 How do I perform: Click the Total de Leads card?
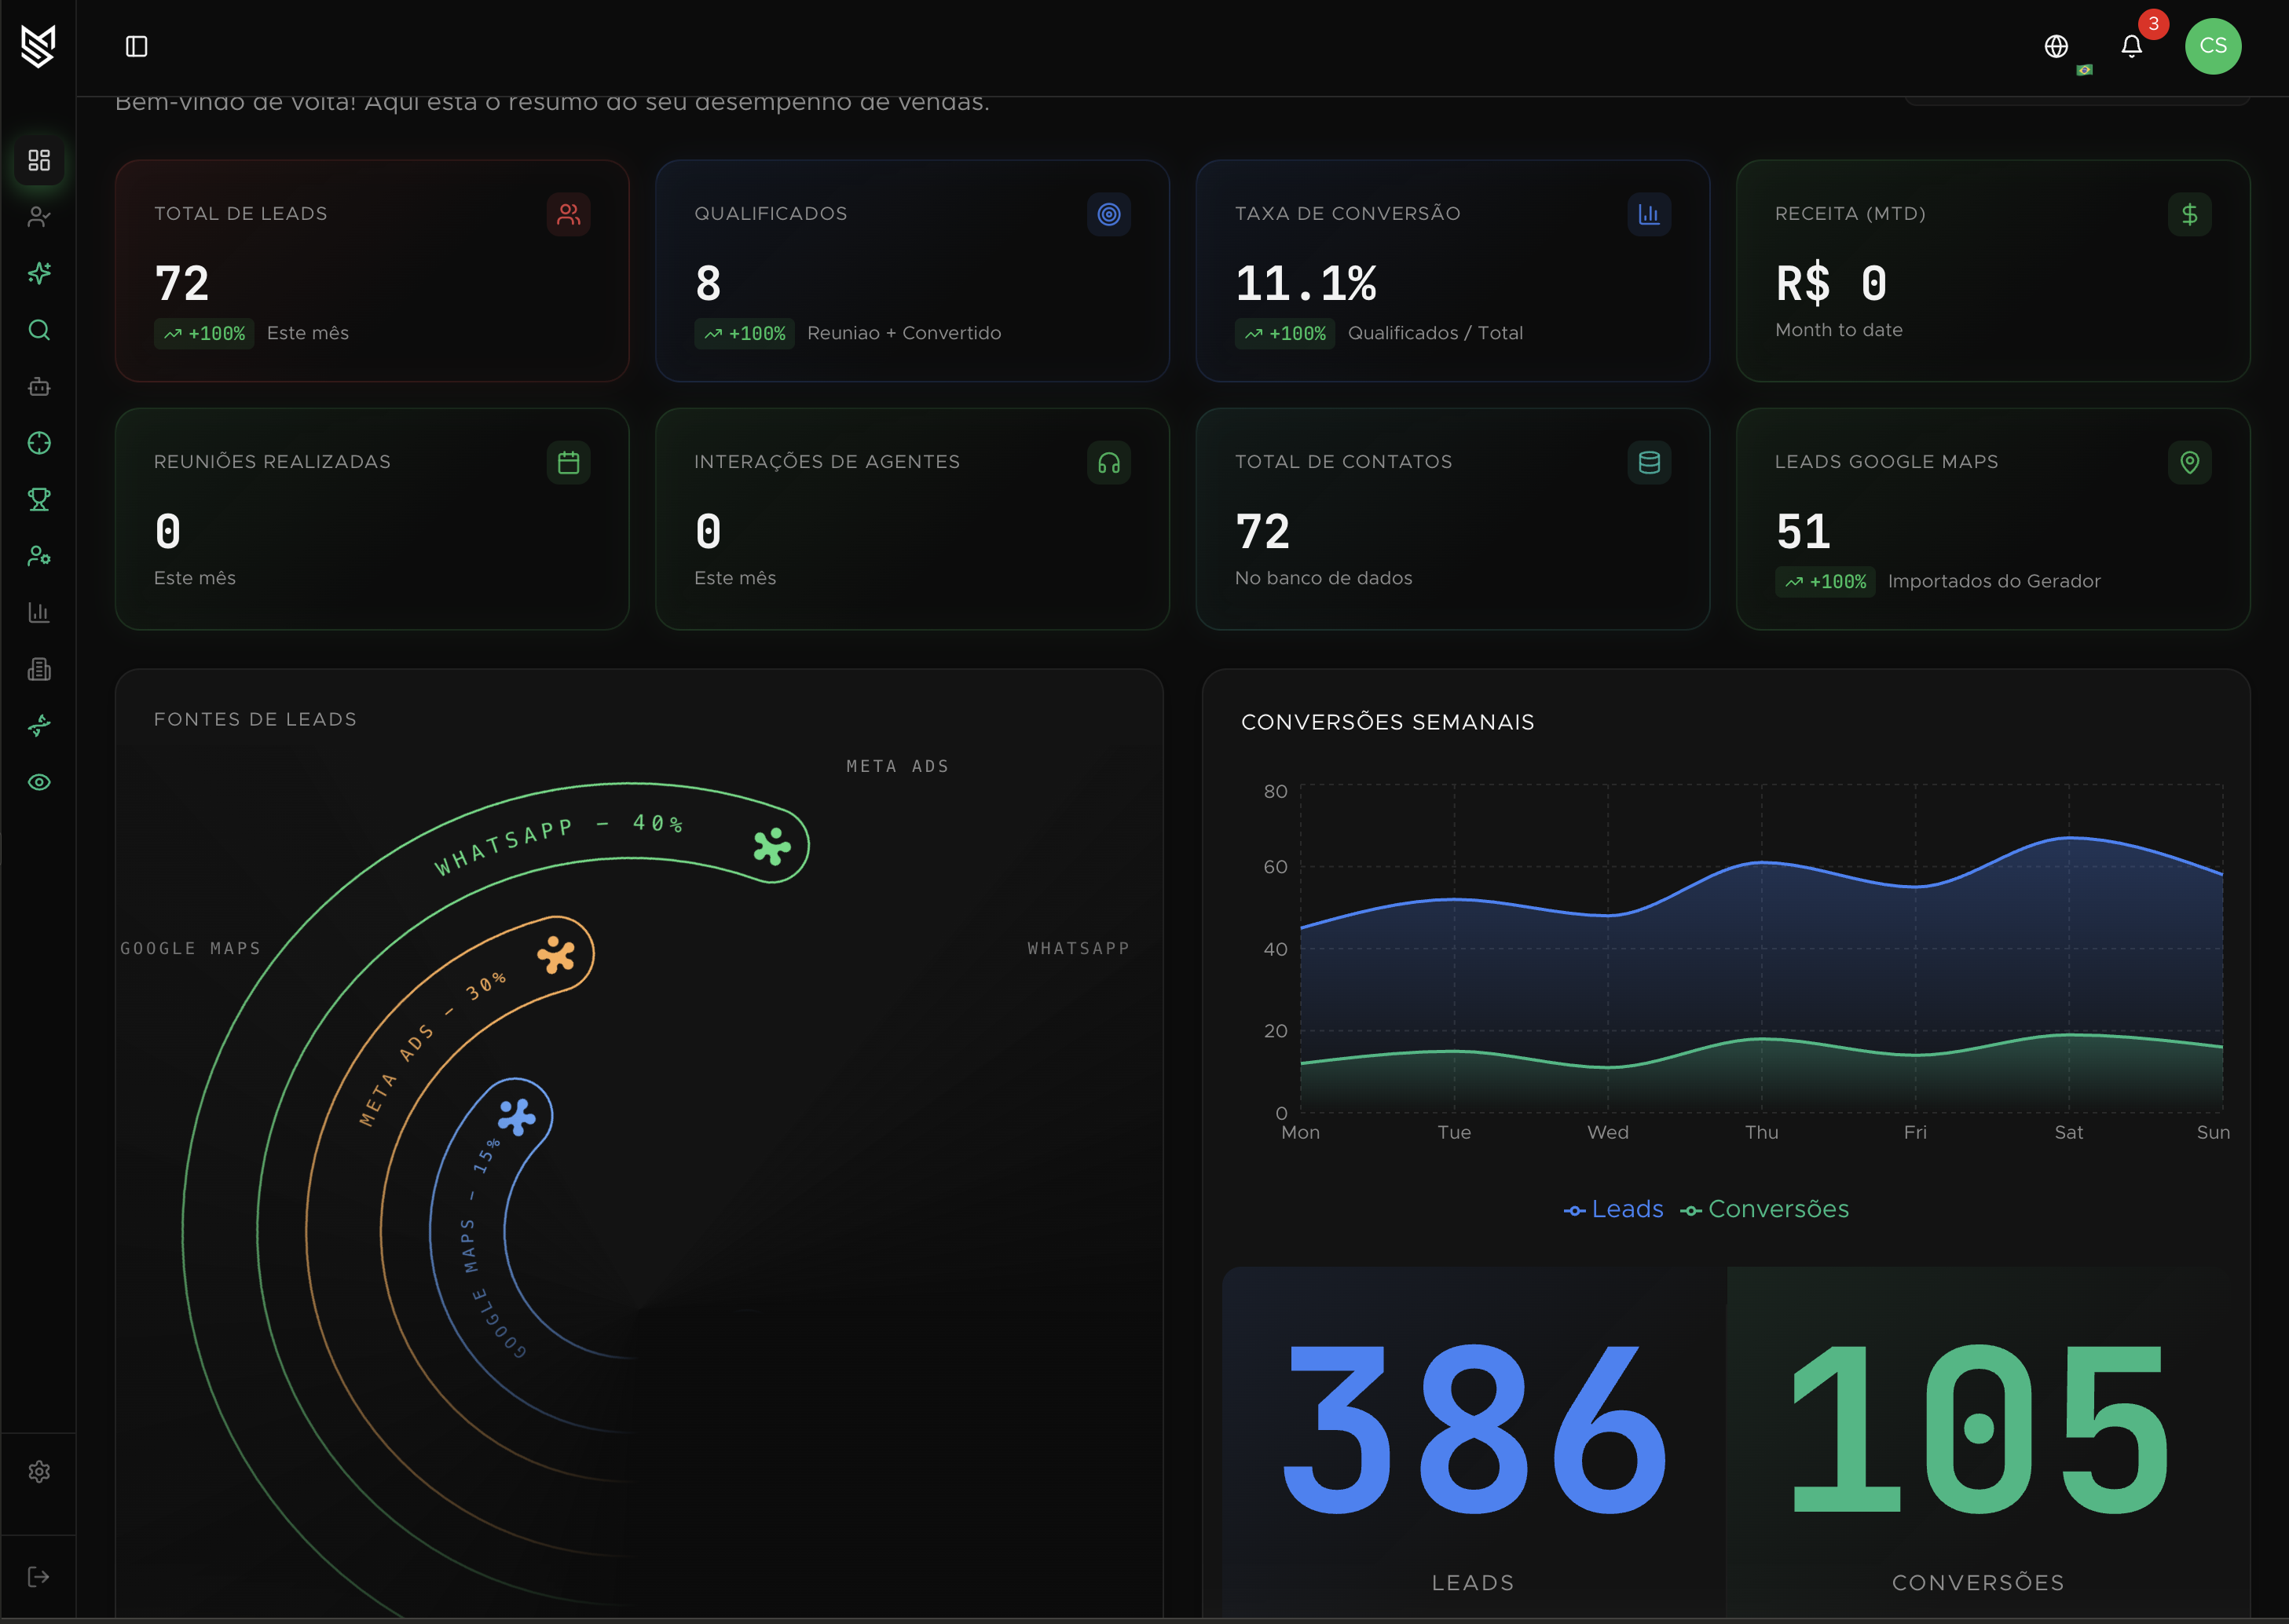pyautogui.click(x=371, y=270)
